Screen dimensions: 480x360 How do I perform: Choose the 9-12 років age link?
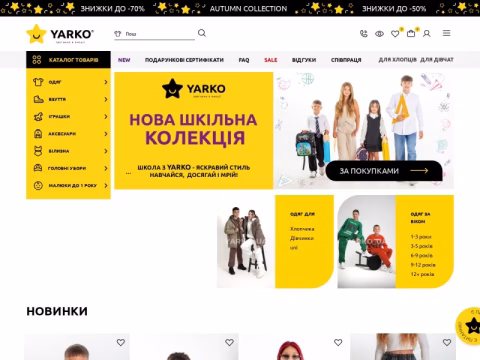[423, 265]
